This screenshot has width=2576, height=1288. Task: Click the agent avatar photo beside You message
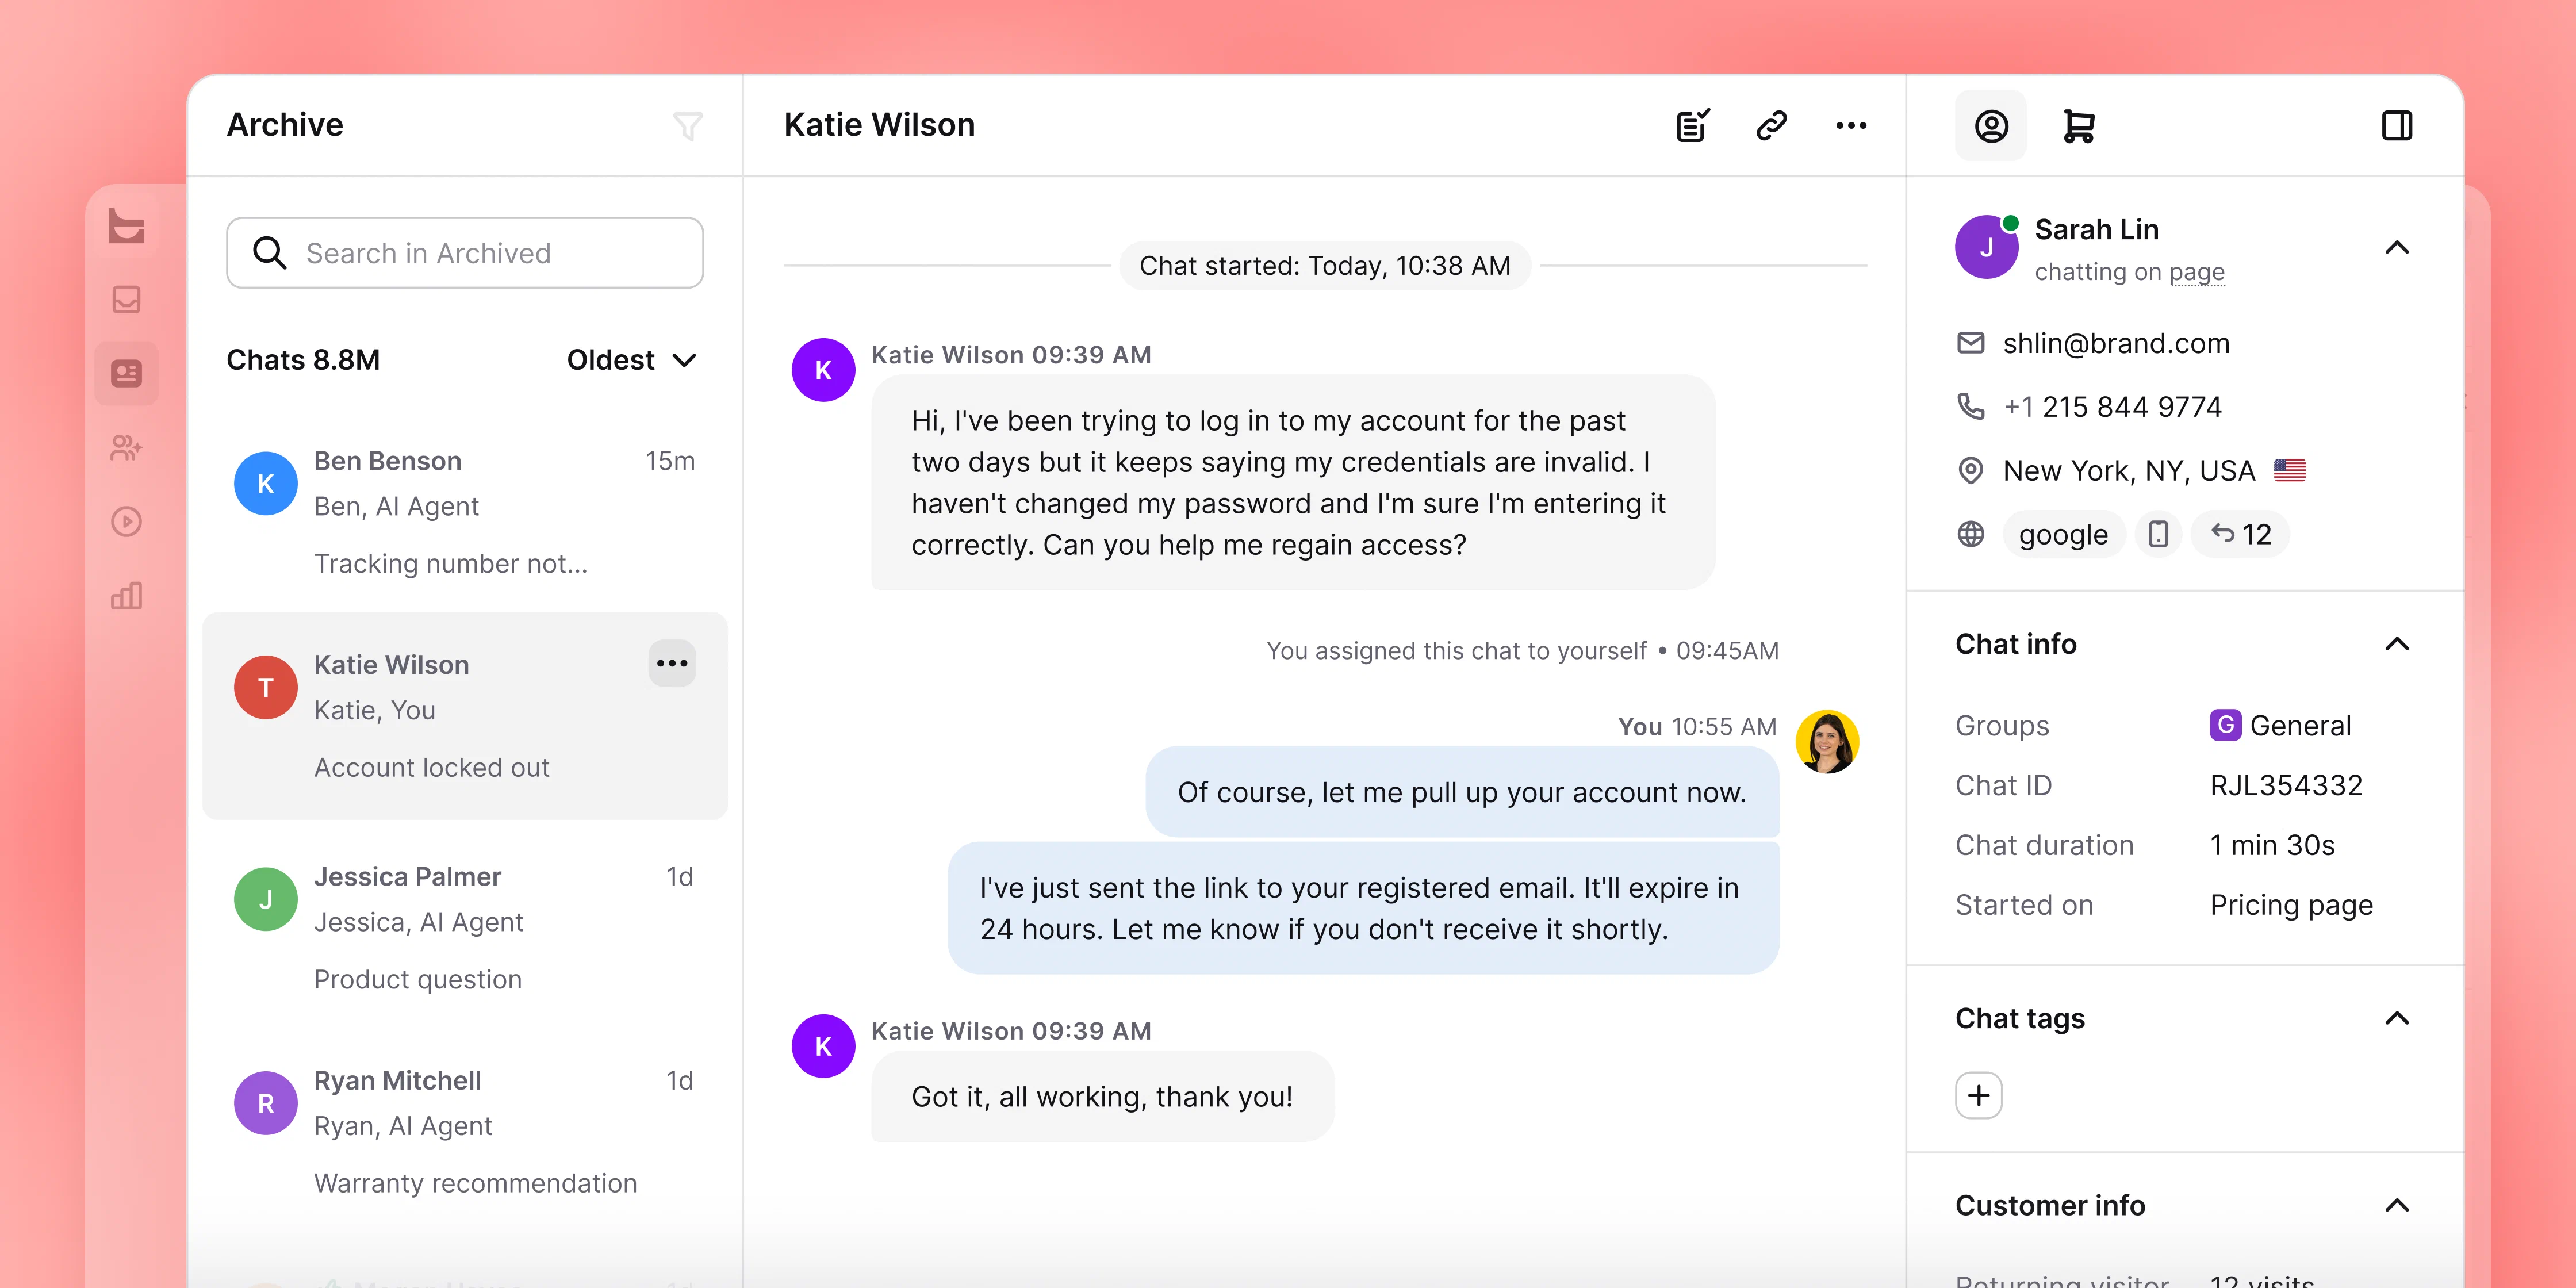coord(1827,742)
